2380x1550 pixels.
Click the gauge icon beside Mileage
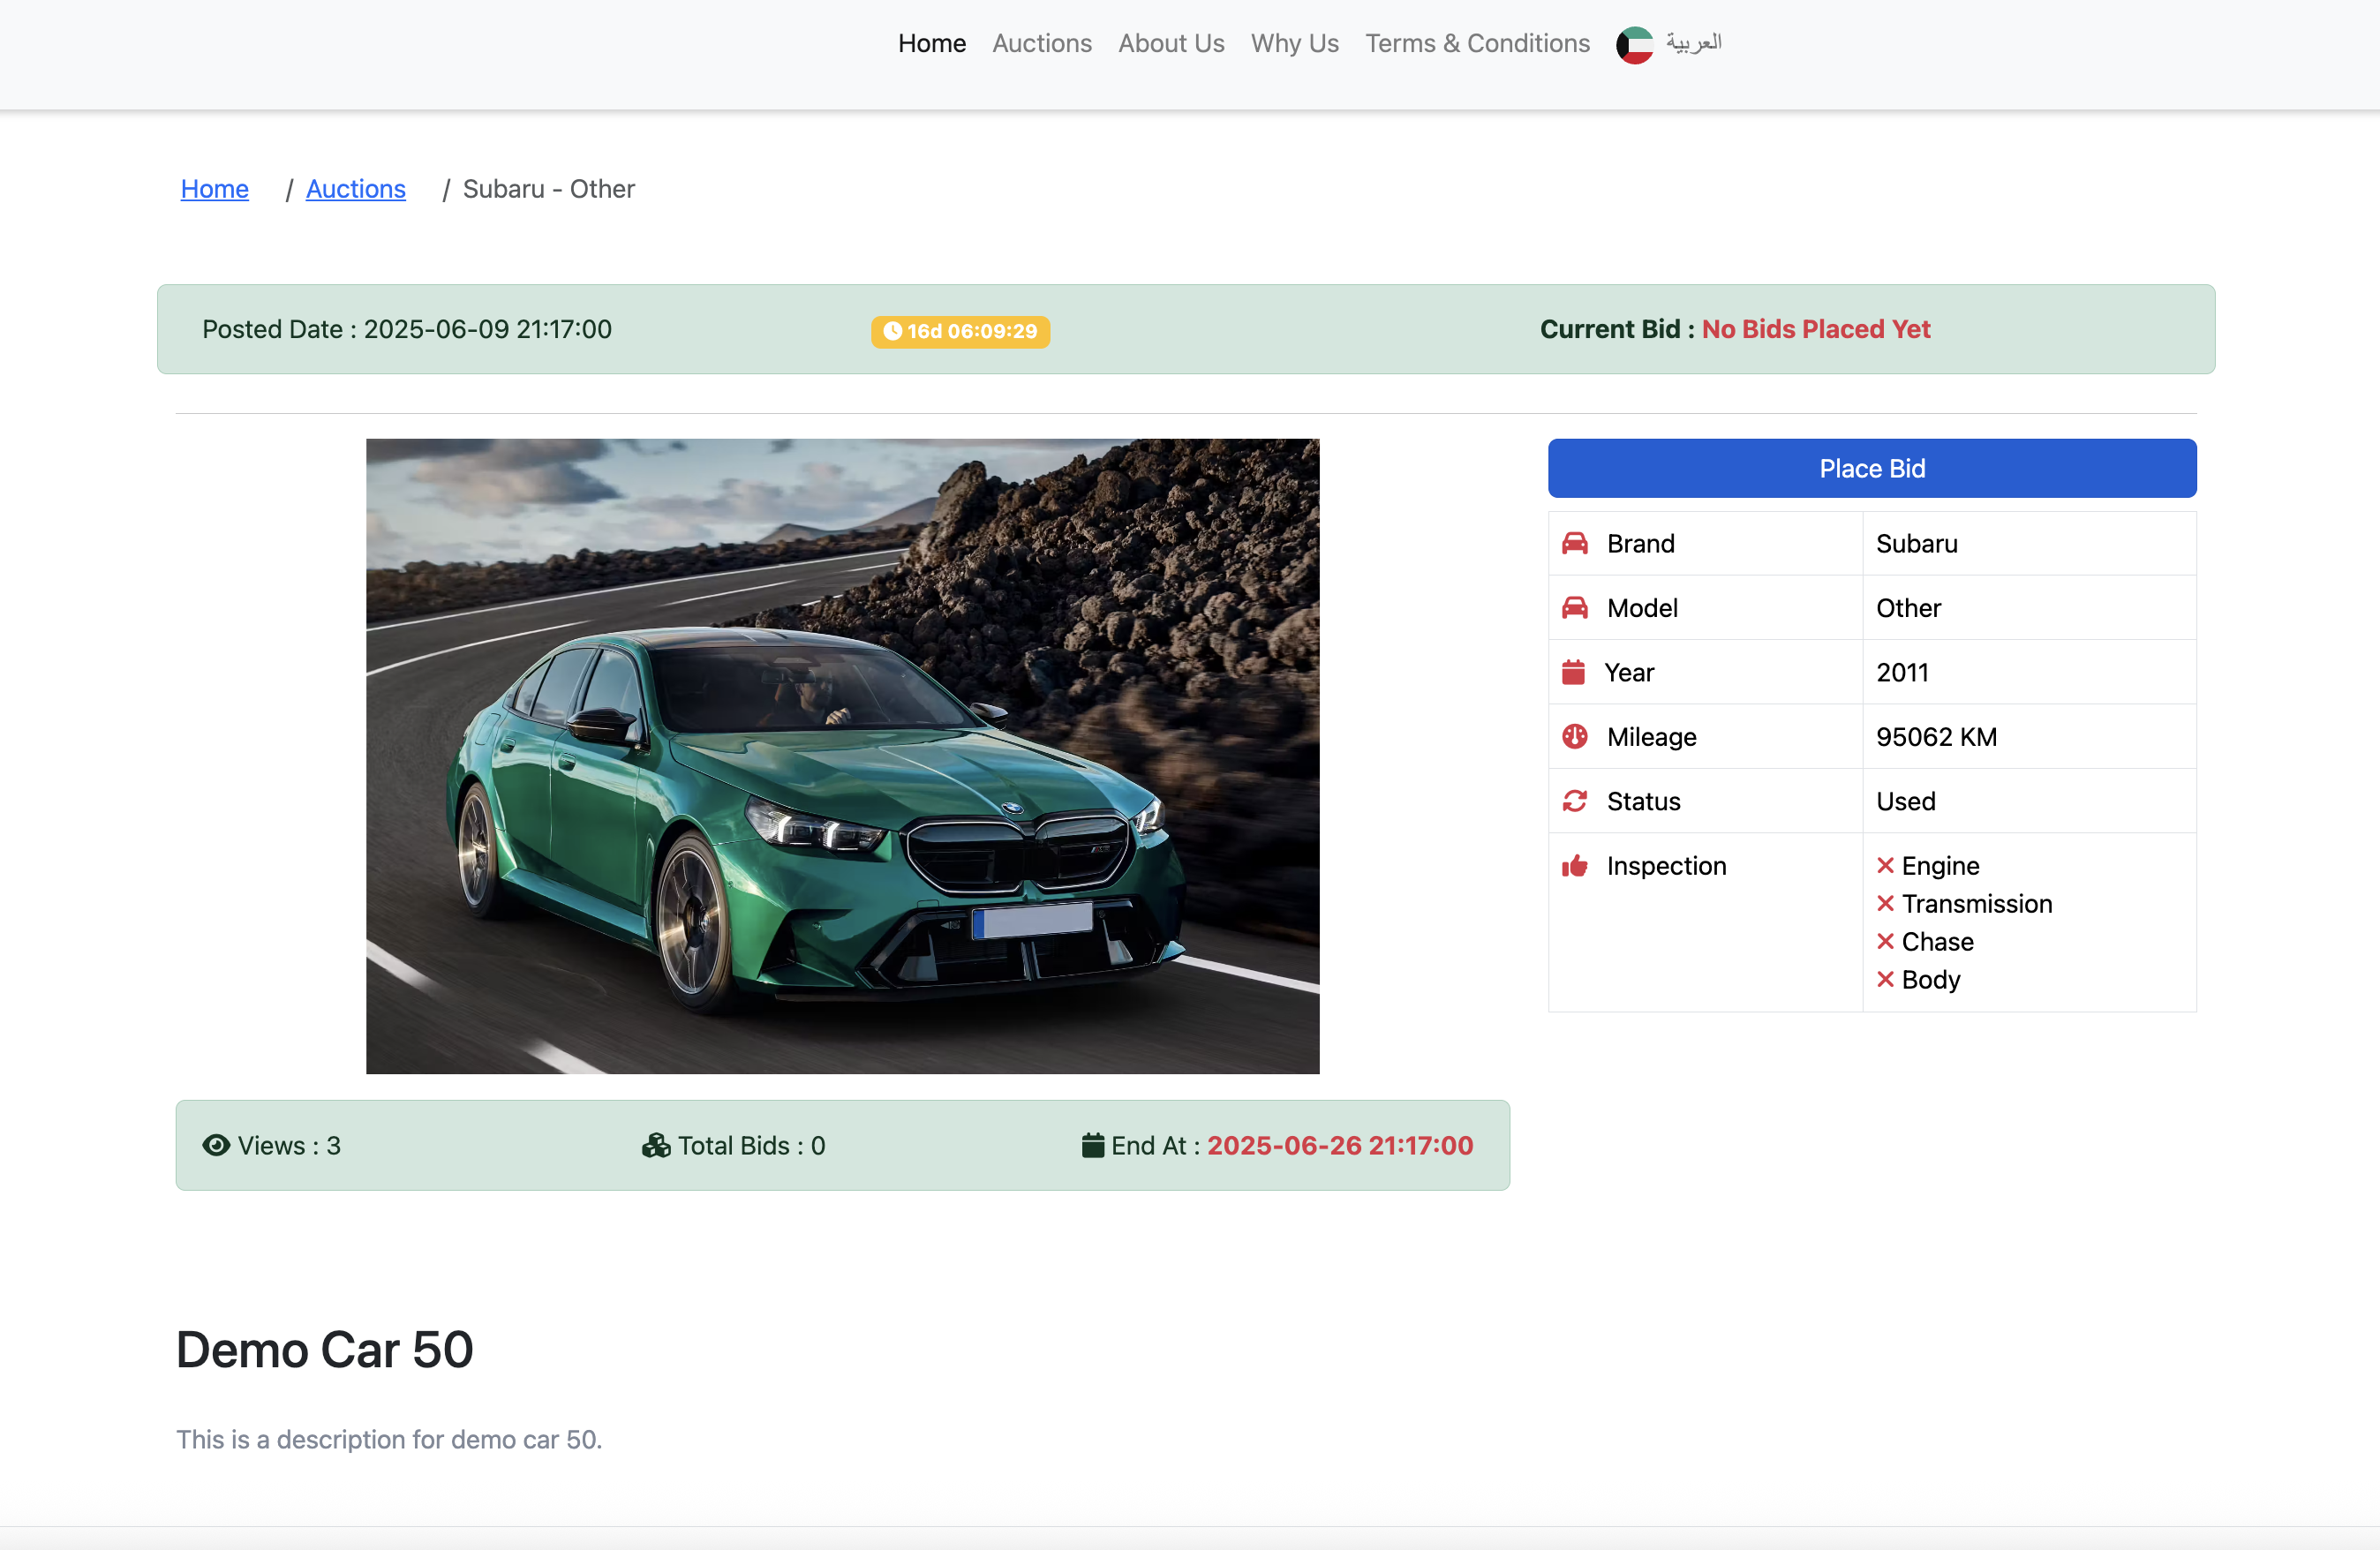tap(1575, 736)
